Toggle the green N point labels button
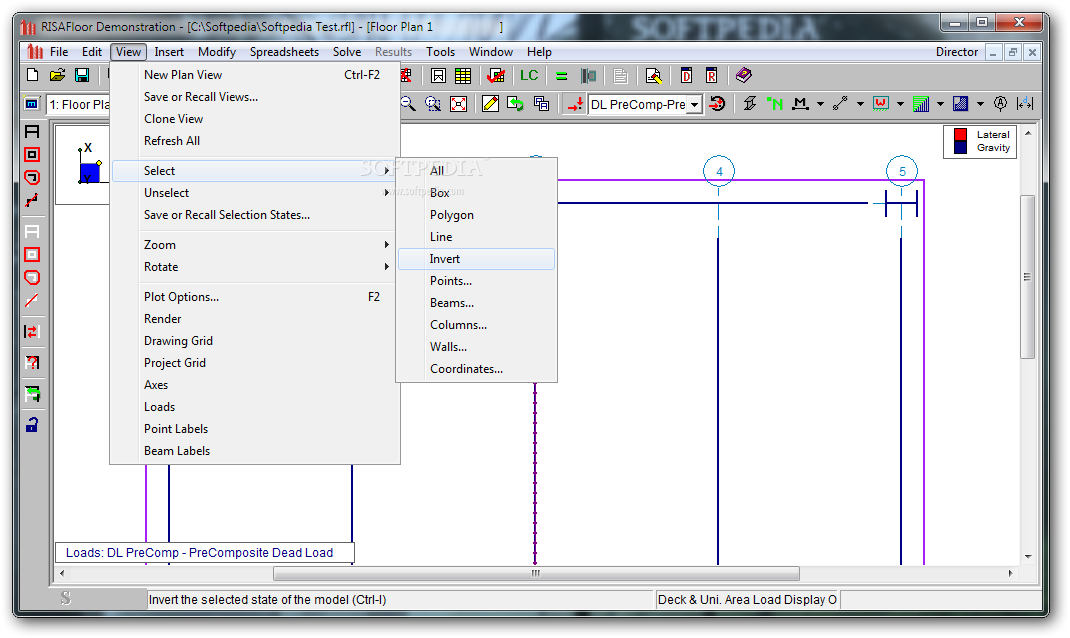1070x638 pixels. coord(775,104)
